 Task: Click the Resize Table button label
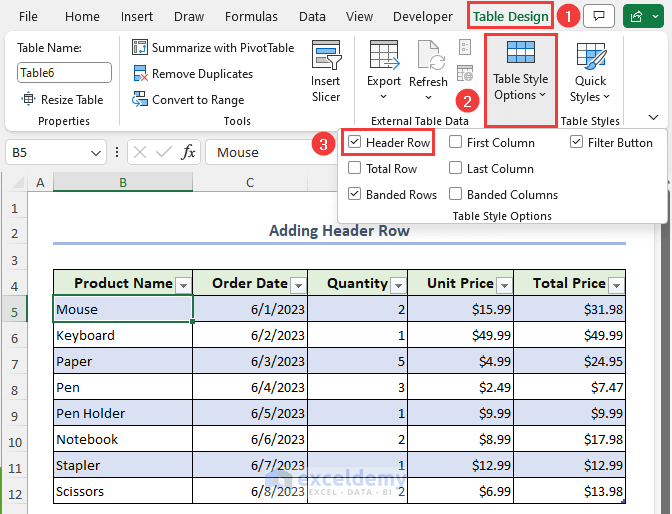[72, 99]
